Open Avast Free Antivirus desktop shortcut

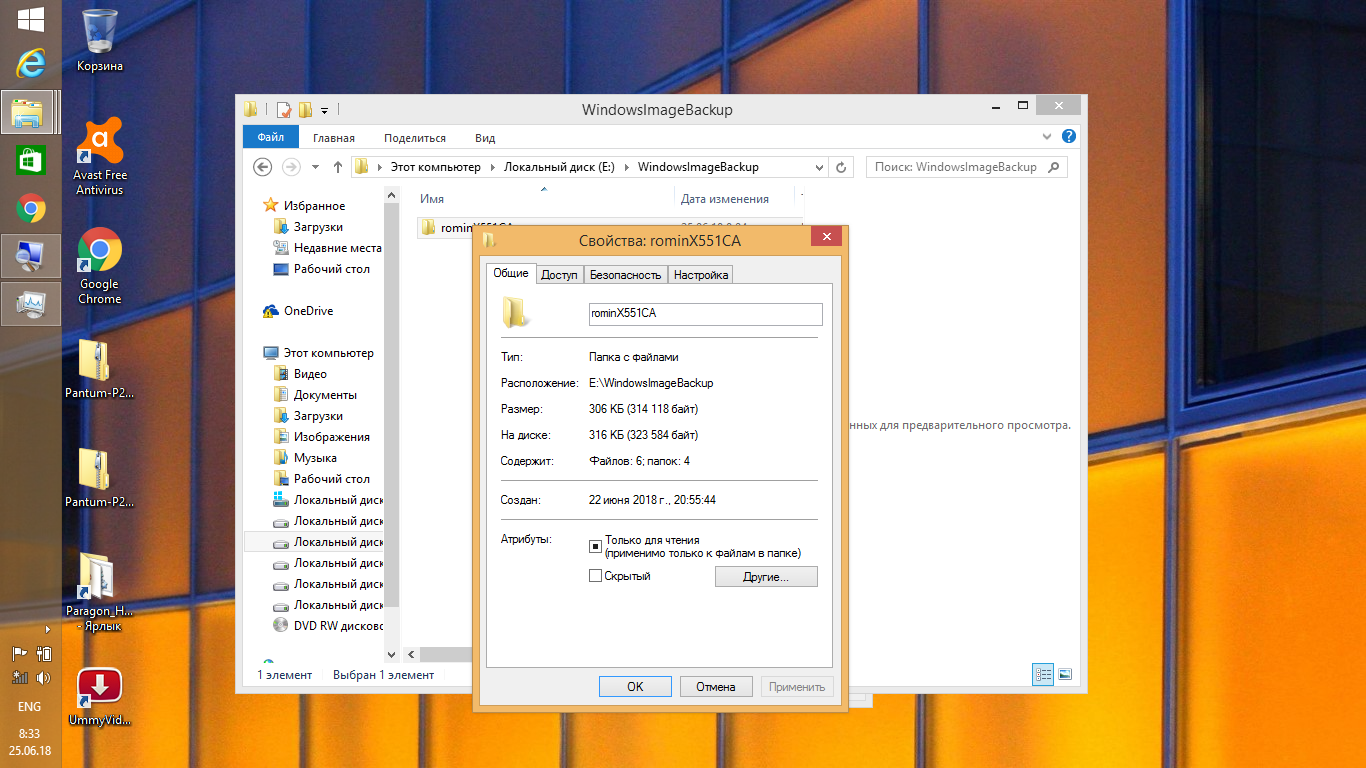pyautogui.click(x=100, y=143)
